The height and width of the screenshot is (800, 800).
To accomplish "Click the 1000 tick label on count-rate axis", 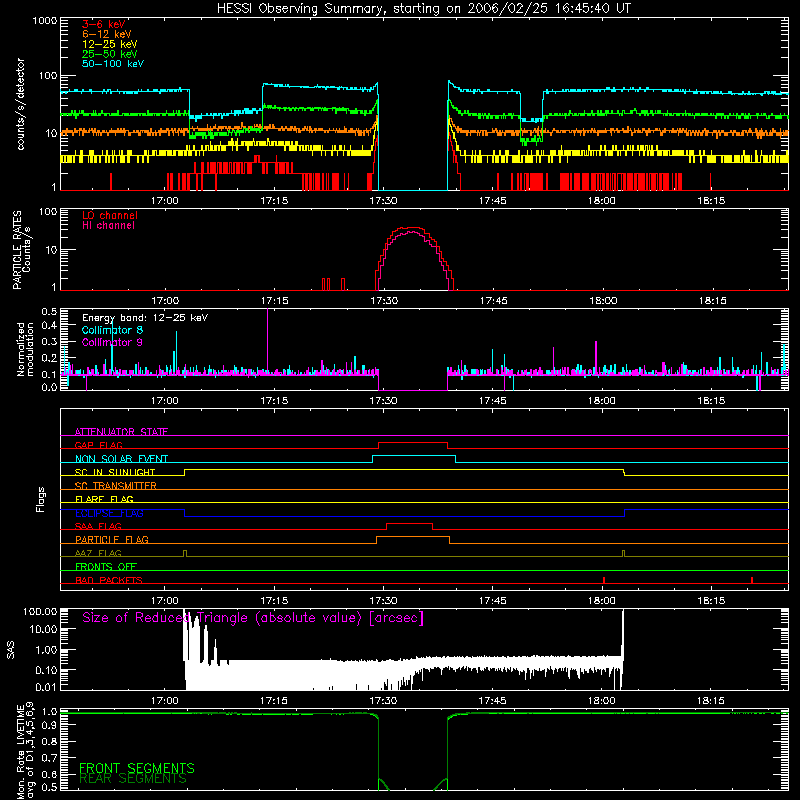I will 44,21.
